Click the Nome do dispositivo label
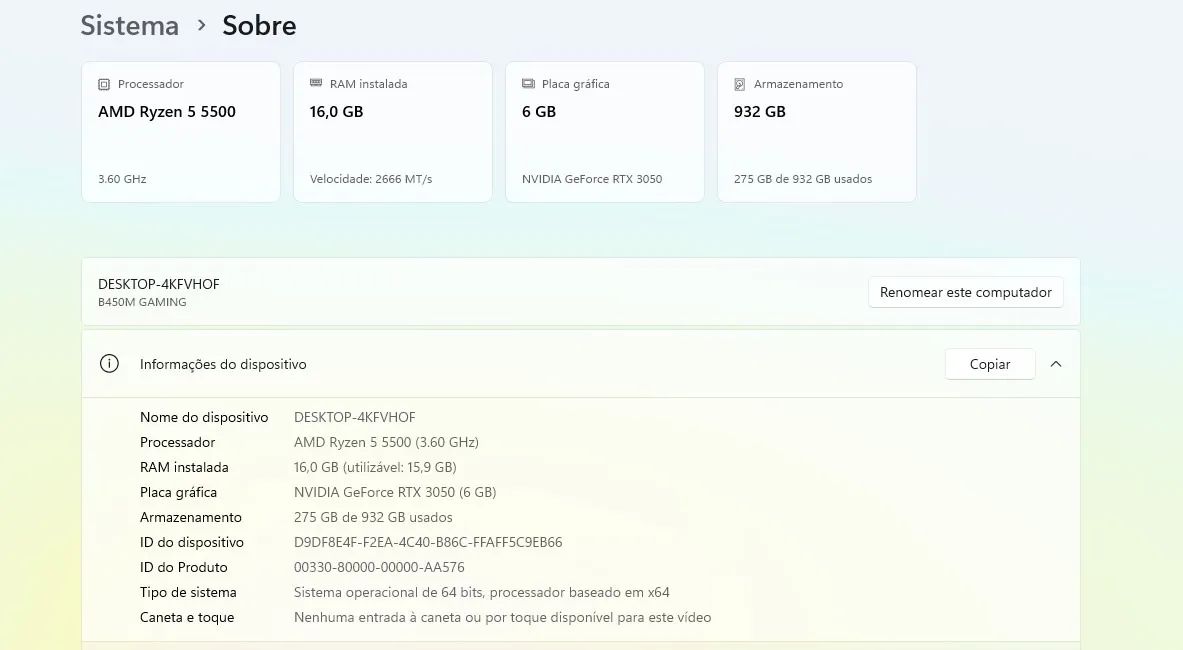The height and width of the screenshot is (650, 1183). tap(204, 418)
